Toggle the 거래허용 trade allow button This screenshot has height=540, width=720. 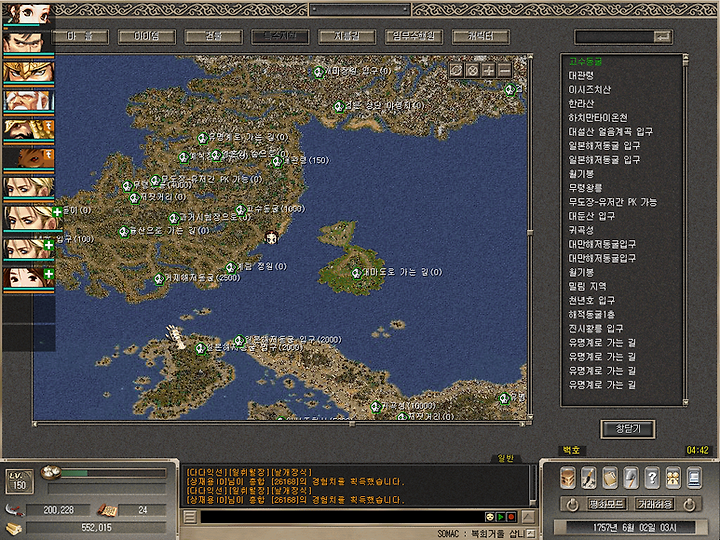tap(655, 504)
